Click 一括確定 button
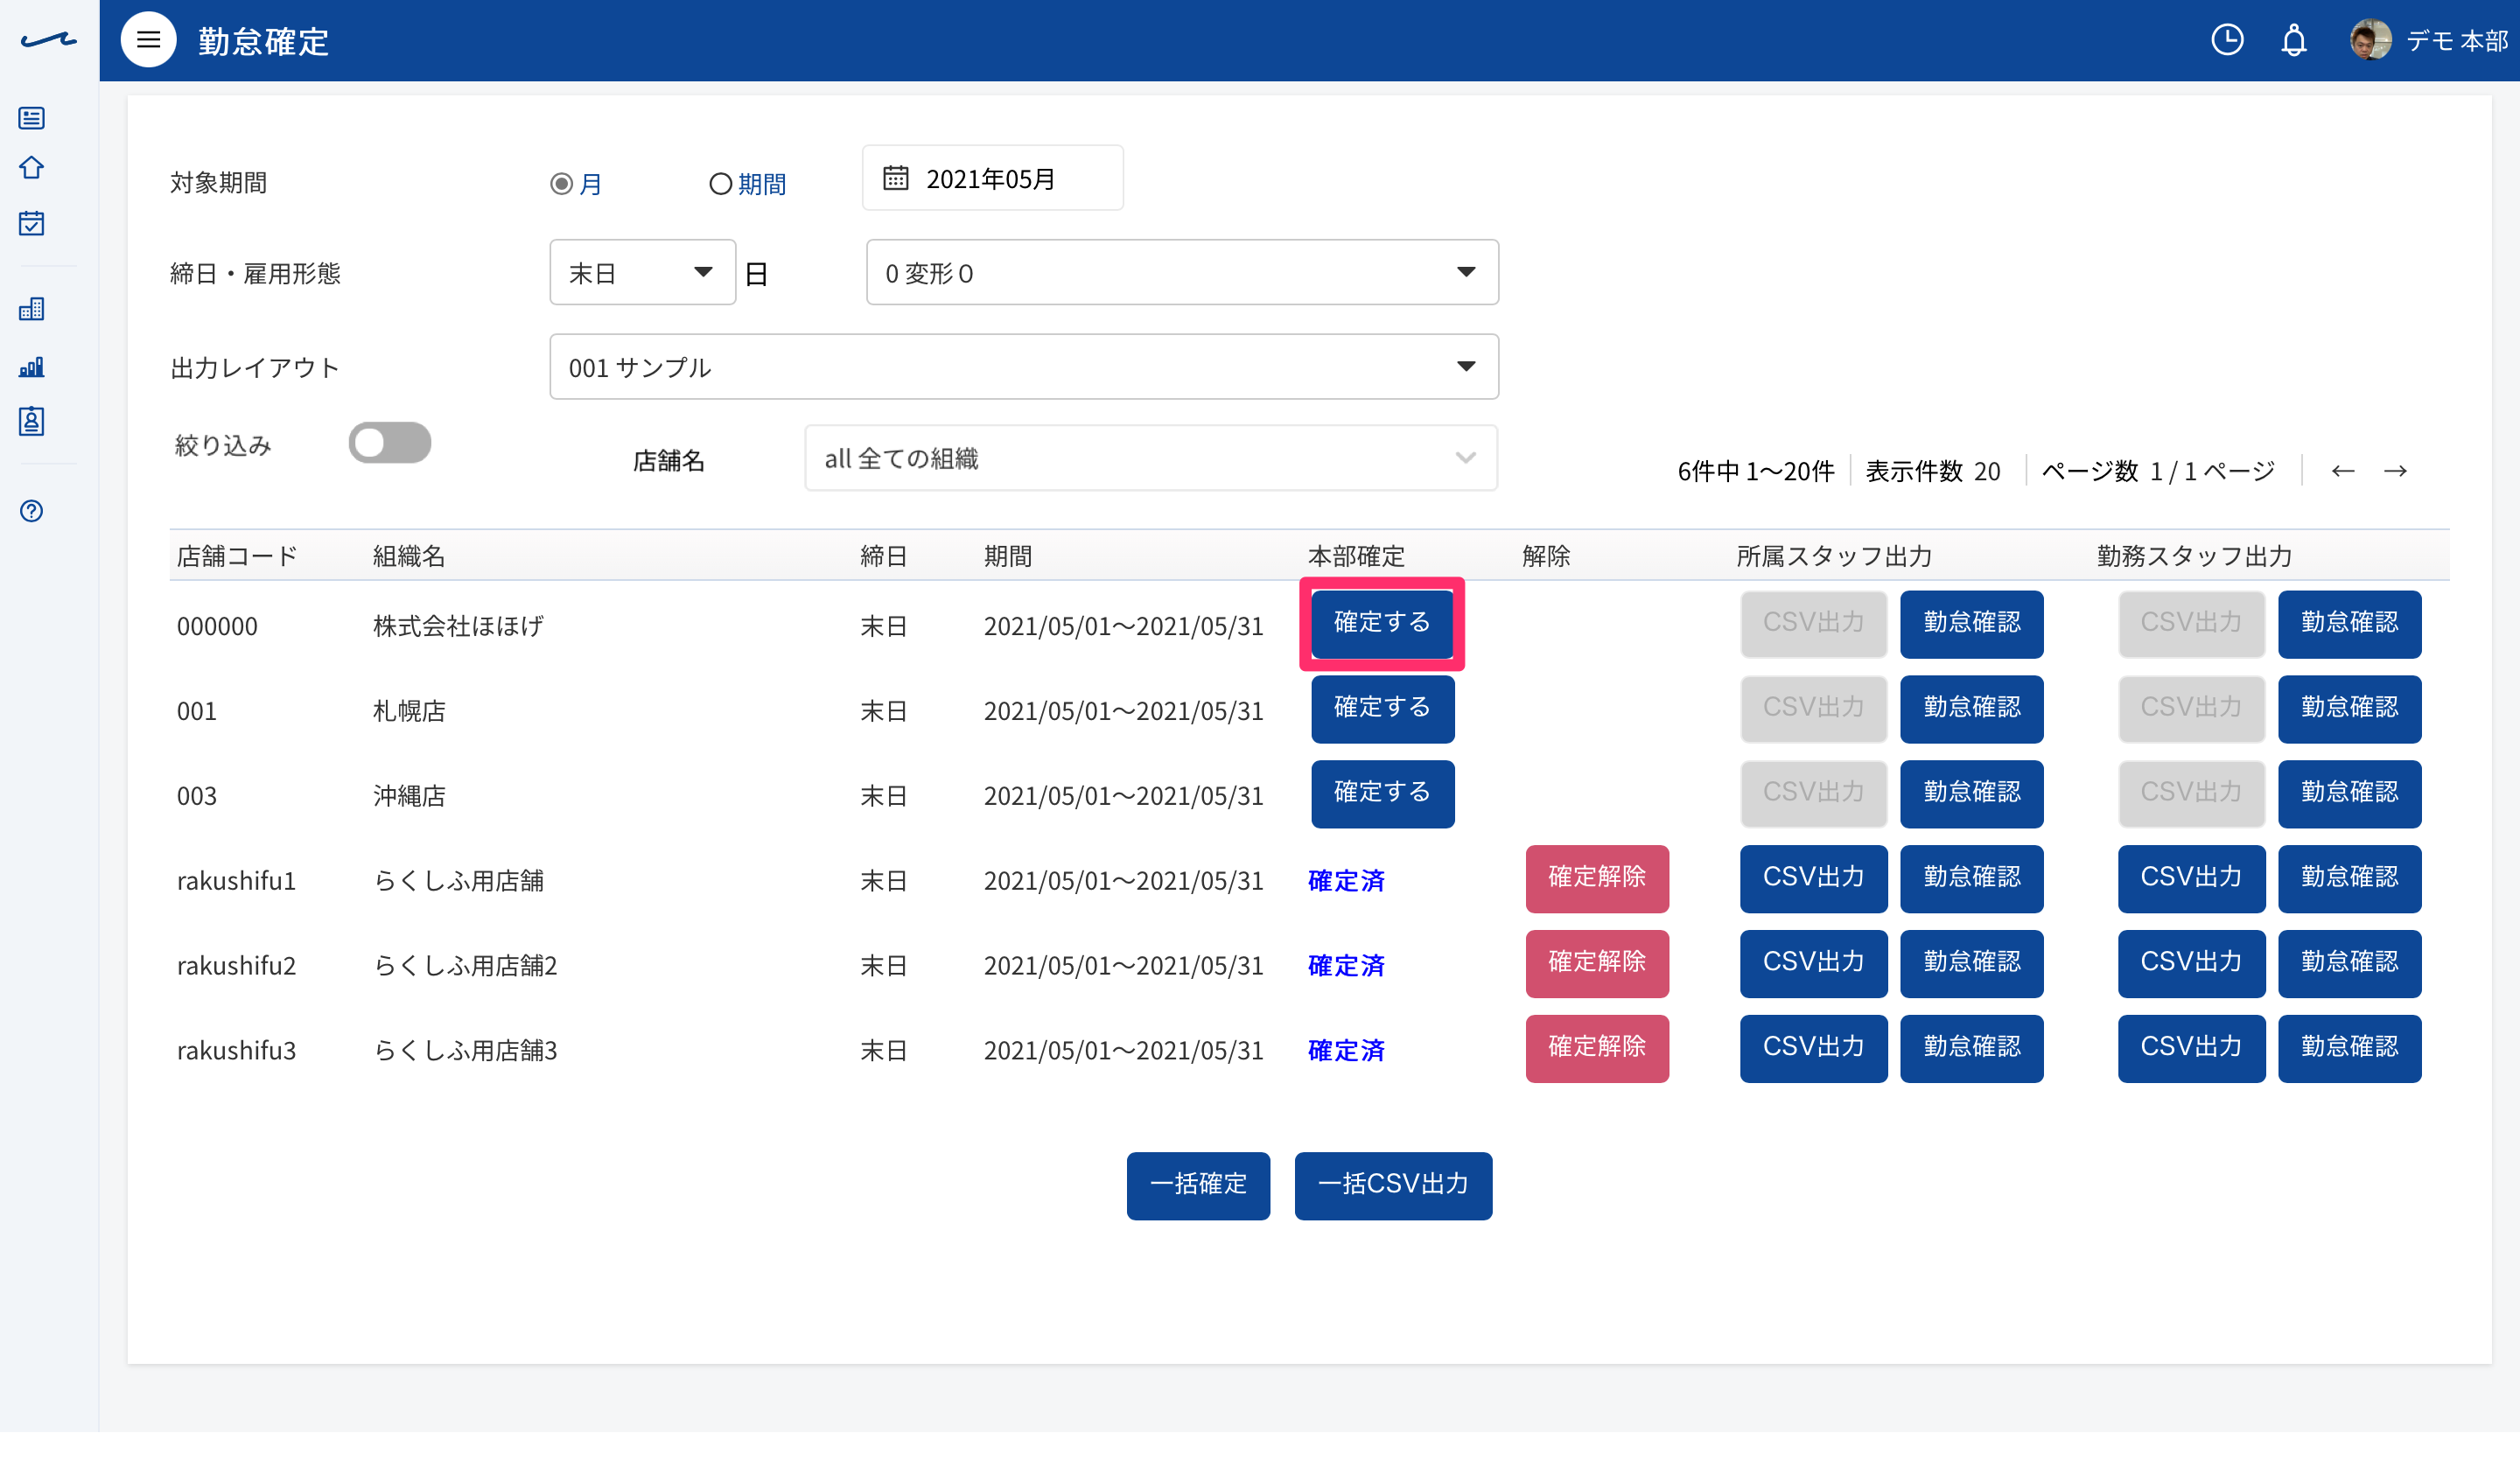This screenshot has height=1468, width=2520. pos(1198,1186)
